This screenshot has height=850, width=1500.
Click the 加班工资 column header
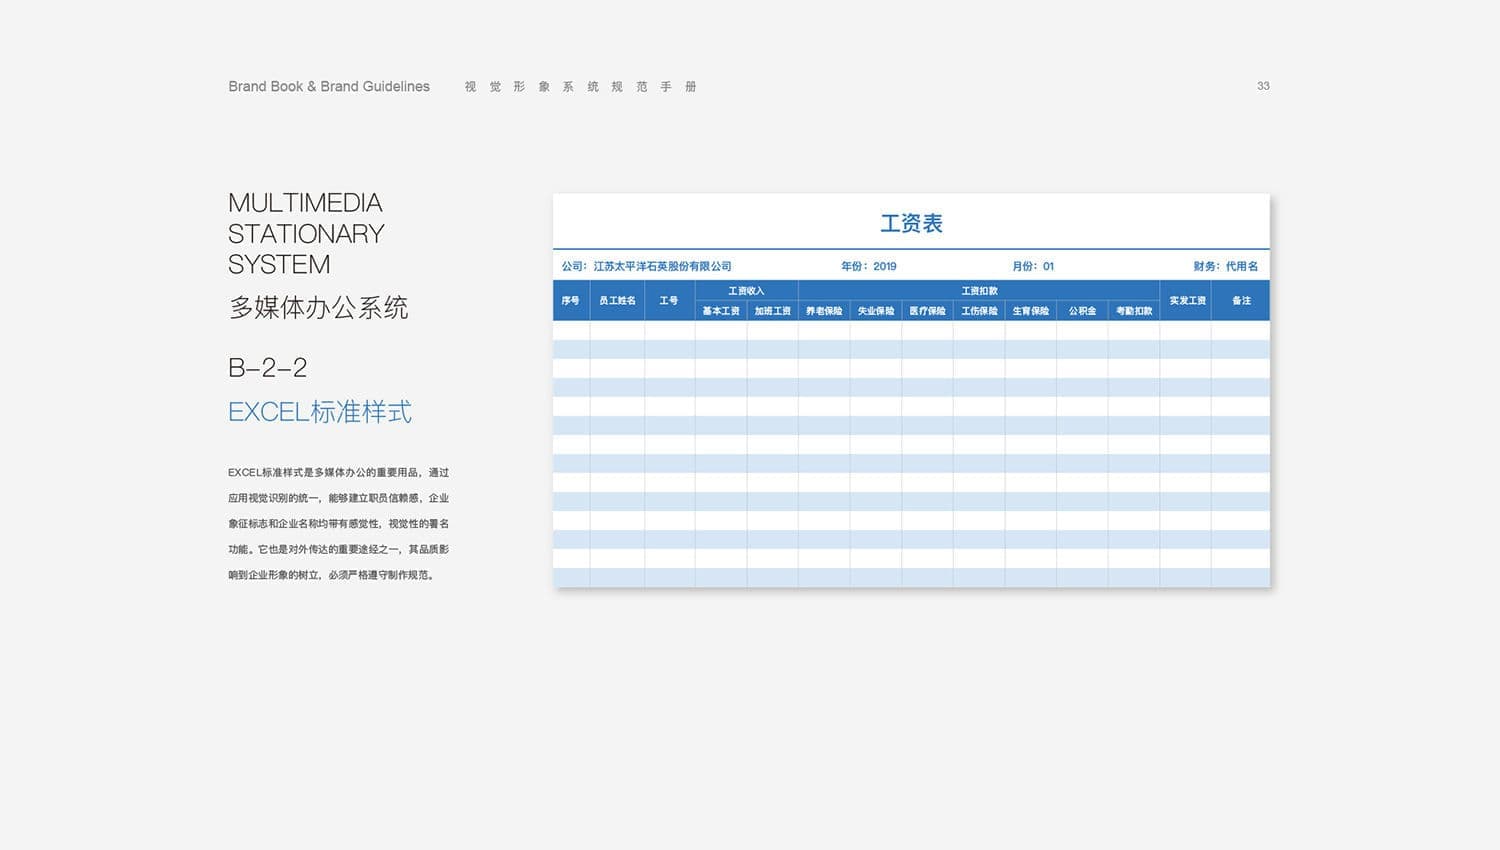click(772, 311)
